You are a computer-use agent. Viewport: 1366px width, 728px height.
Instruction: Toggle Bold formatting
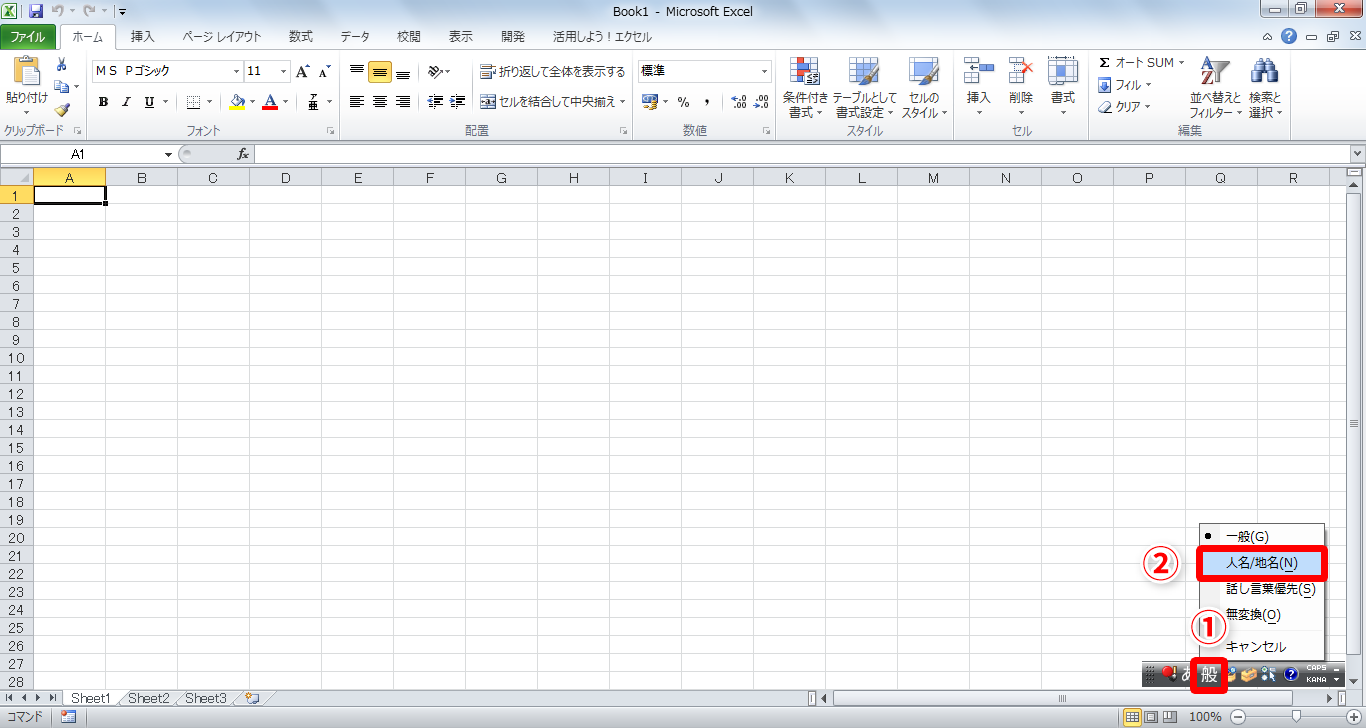[x=104, y=101]
